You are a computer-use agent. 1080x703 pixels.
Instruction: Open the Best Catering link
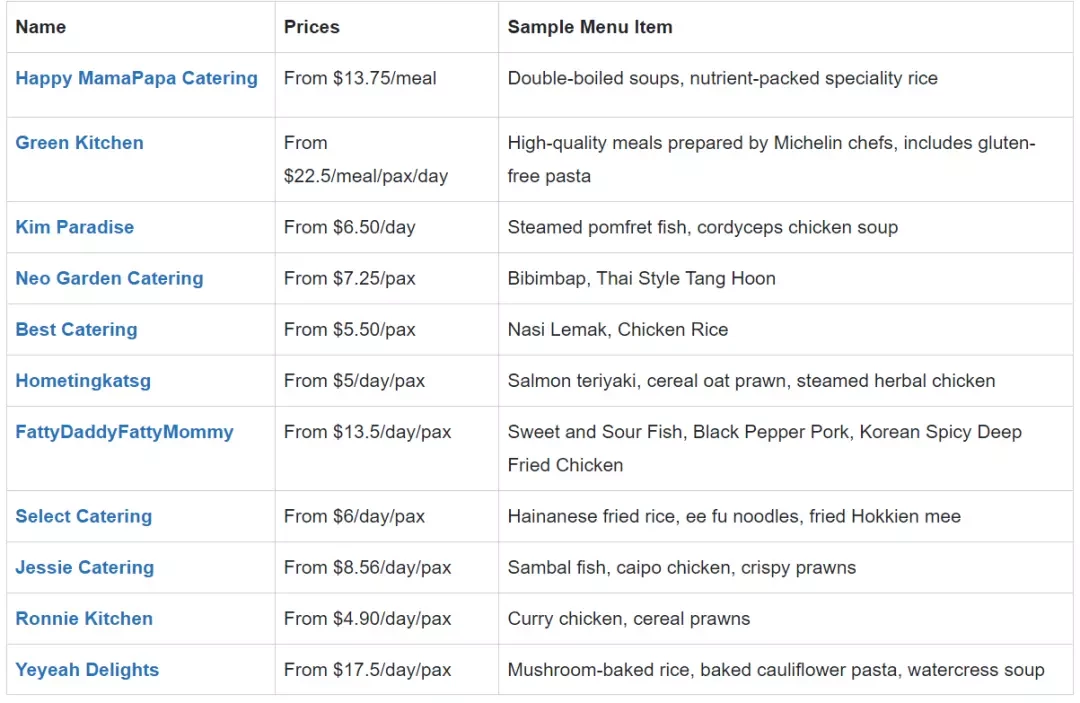(x=76, y=330)
